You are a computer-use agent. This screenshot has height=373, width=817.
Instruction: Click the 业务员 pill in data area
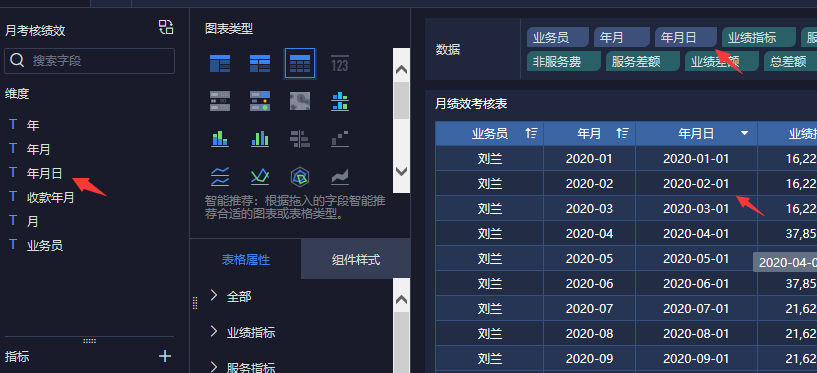[x=558, y=38]
